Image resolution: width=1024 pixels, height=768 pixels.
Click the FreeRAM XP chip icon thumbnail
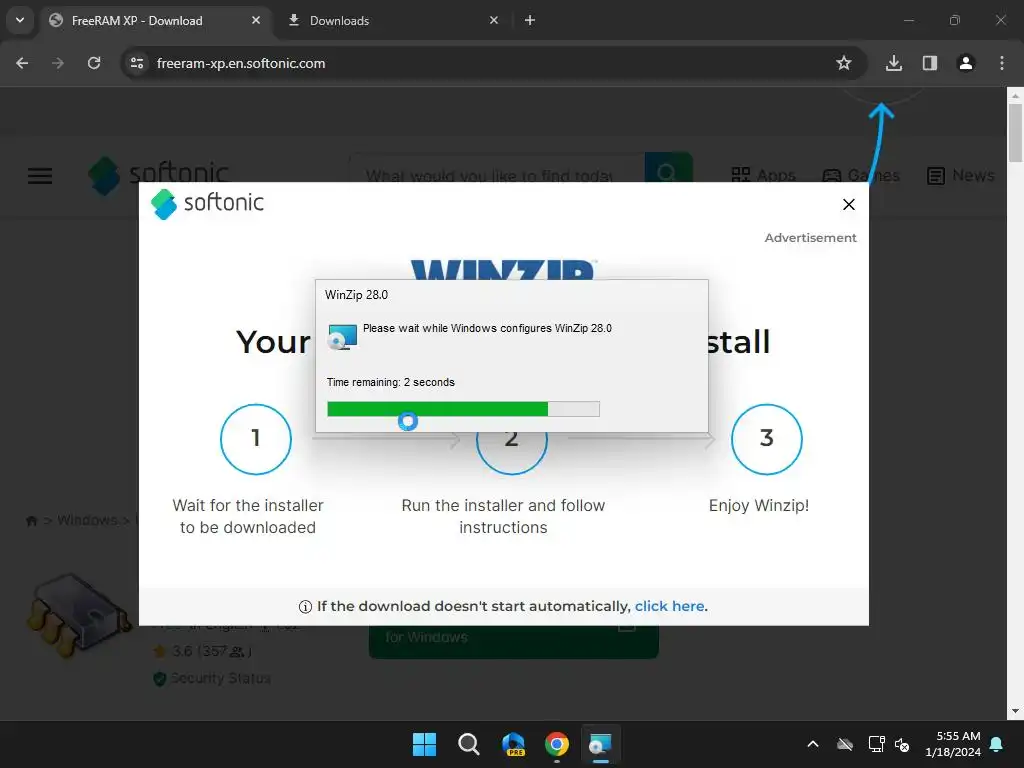coord(78,615)
